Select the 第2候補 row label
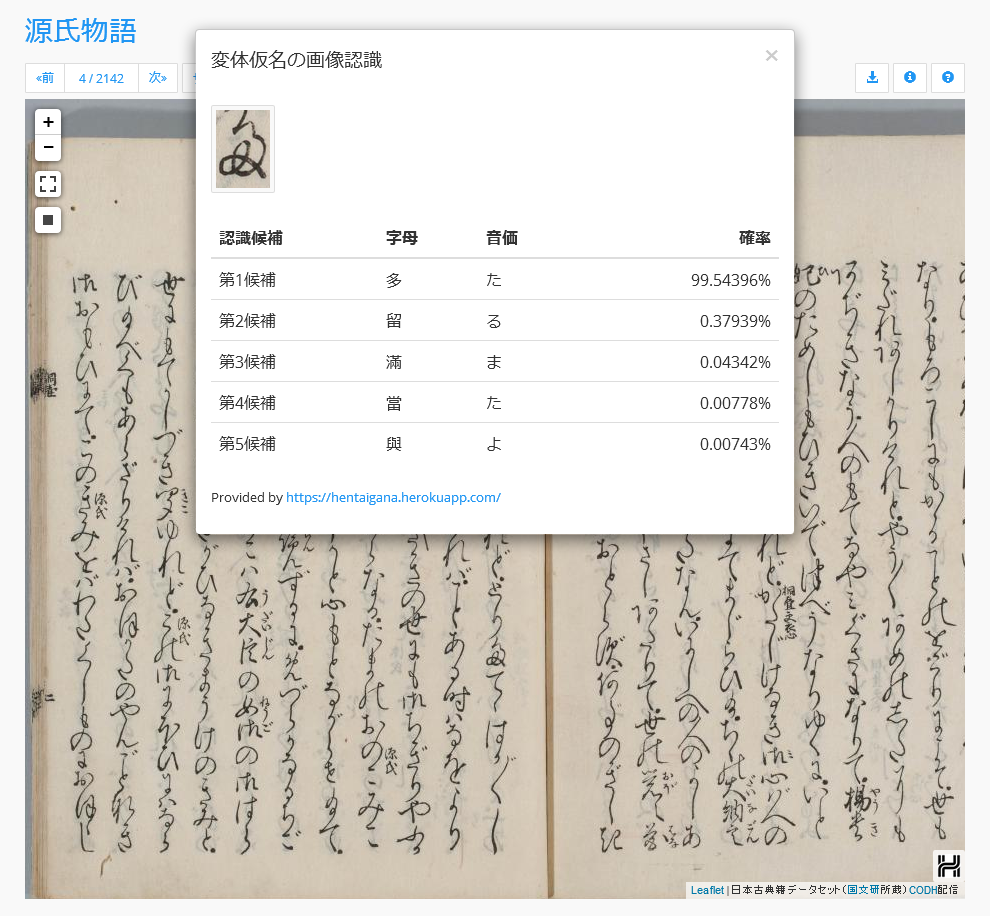Image resolution: width=990 pixels, height=916 pixels. pos(248,321)
